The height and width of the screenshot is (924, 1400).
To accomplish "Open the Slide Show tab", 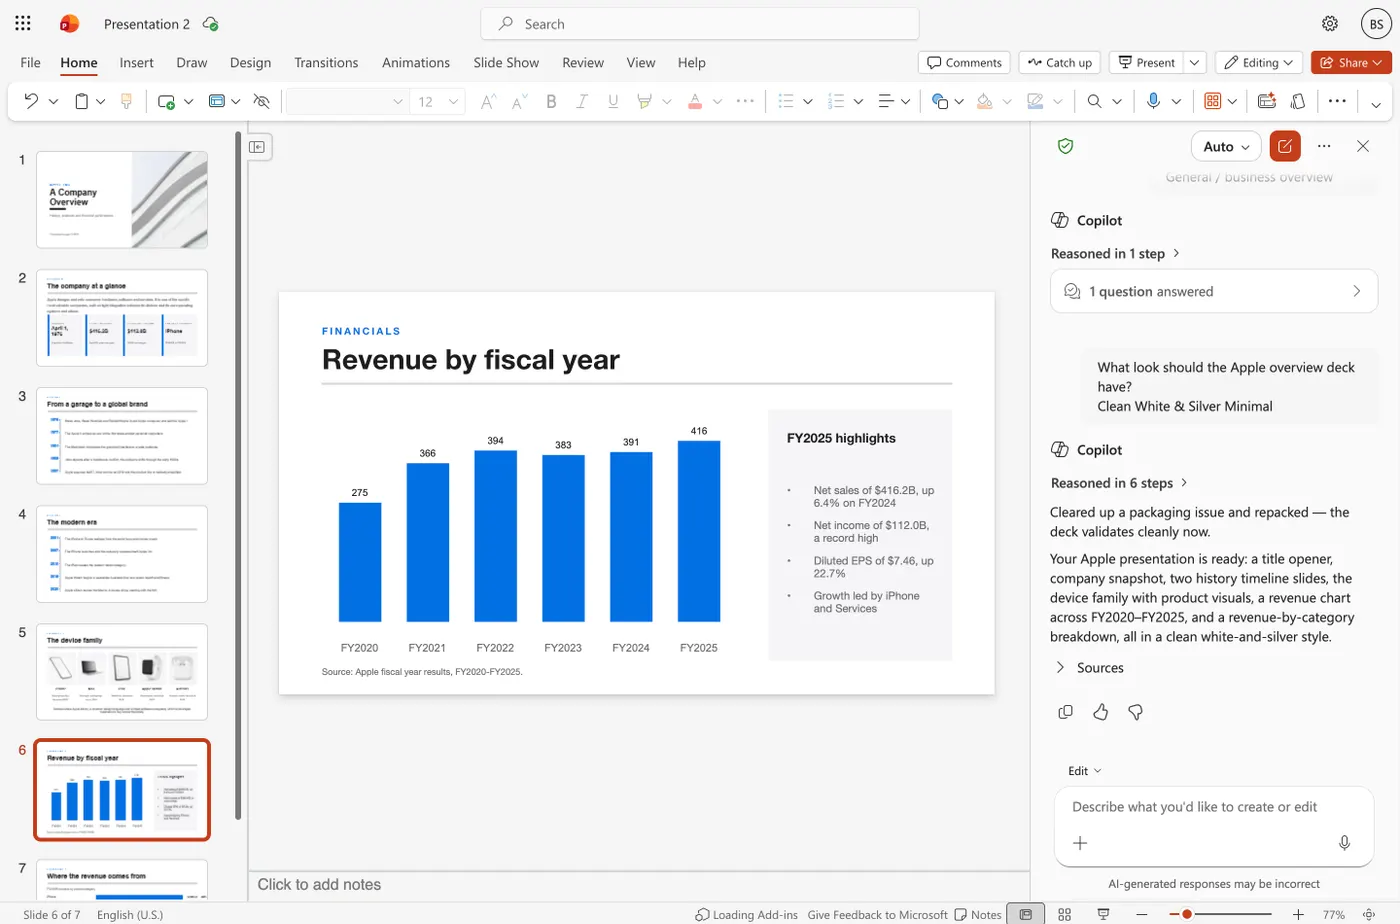I will tap(506, 62).
